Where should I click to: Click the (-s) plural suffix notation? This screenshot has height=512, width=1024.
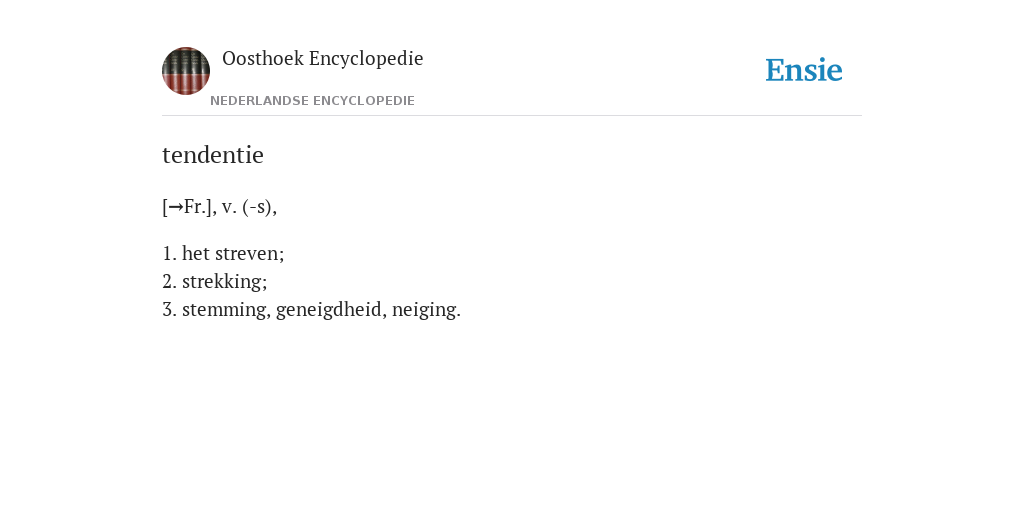(x=257, y=207)
